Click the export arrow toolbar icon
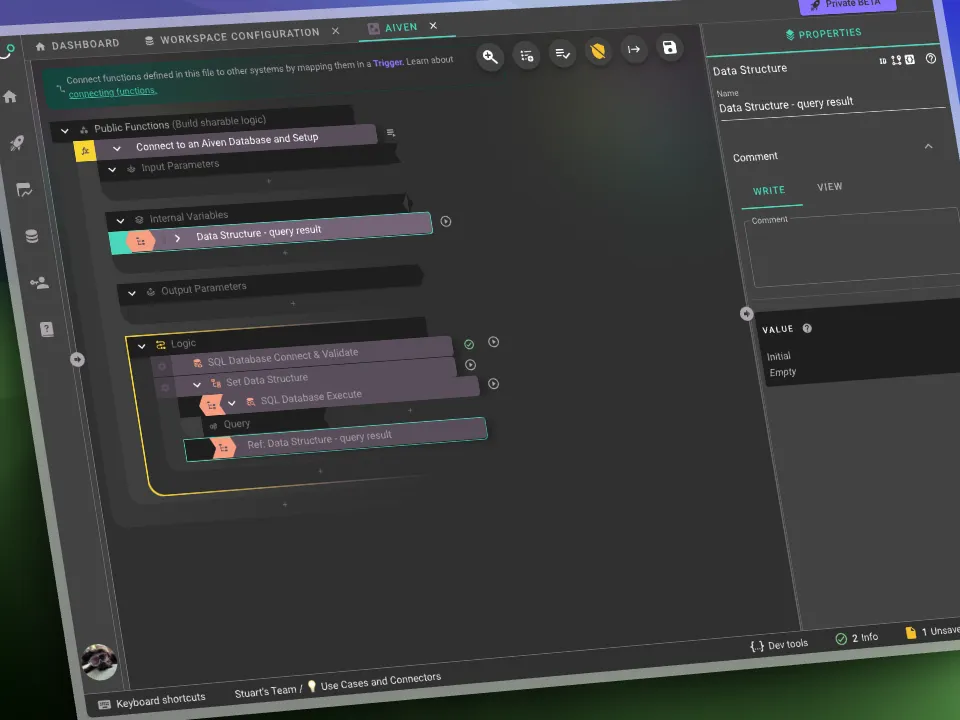Screen dimensions: 960x720 [x=633, y=49]
